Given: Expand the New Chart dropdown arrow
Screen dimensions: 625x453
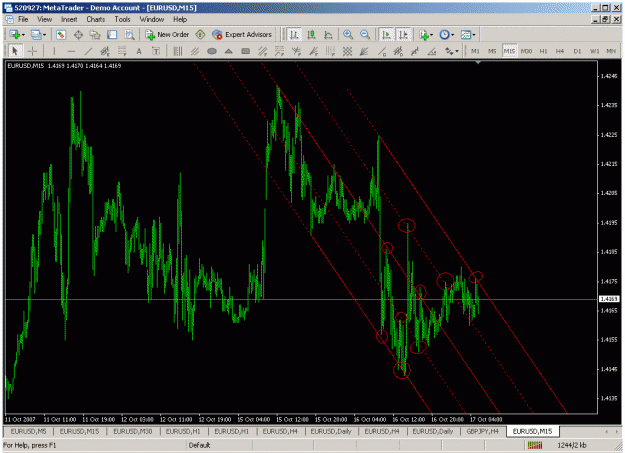Looking at the screenshot, I should click(24, 35).
